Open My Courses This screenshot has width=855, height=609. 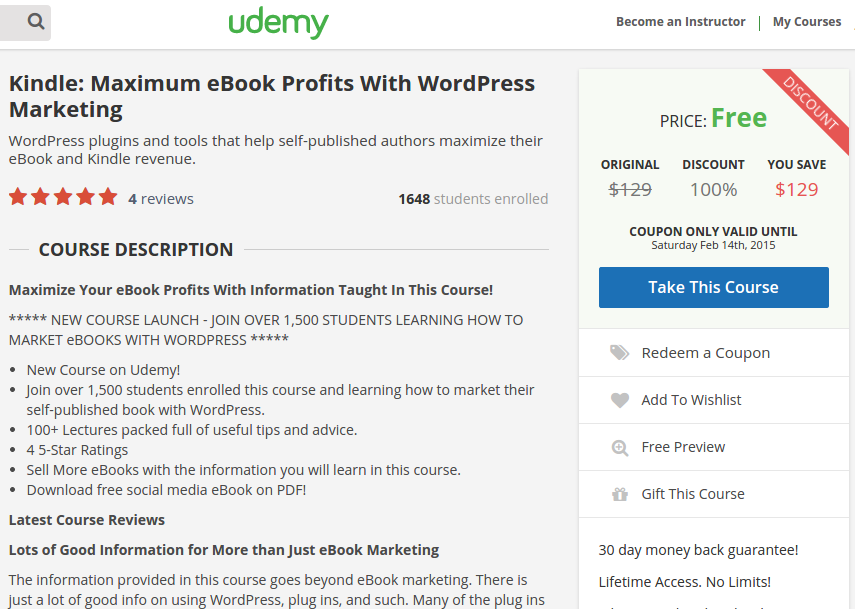coord(806,21)
